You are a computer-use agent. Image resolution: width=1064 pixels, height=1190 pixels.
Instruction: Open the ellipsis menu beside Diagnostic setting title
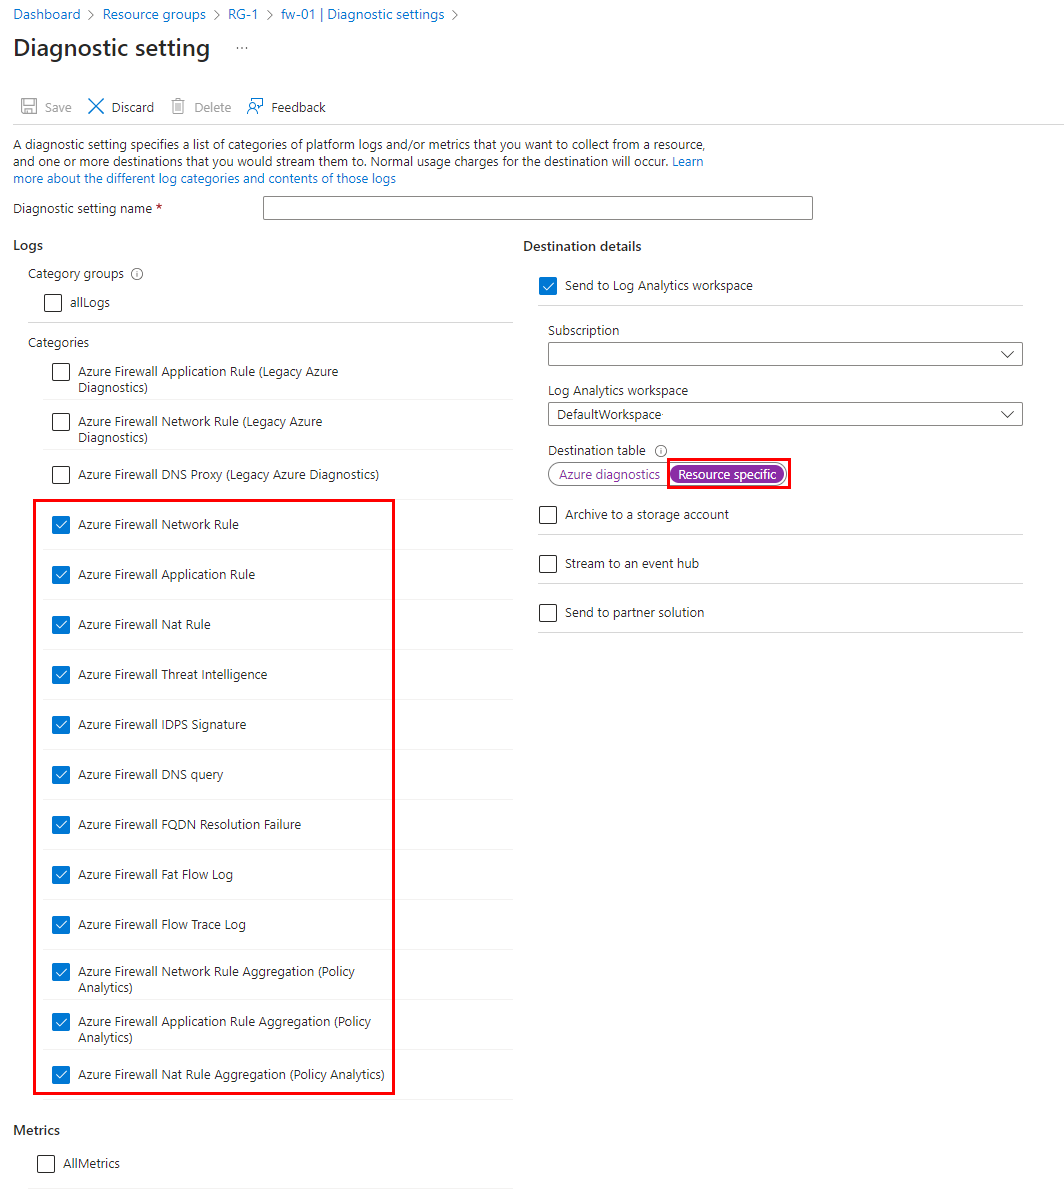tap(241, 49)
